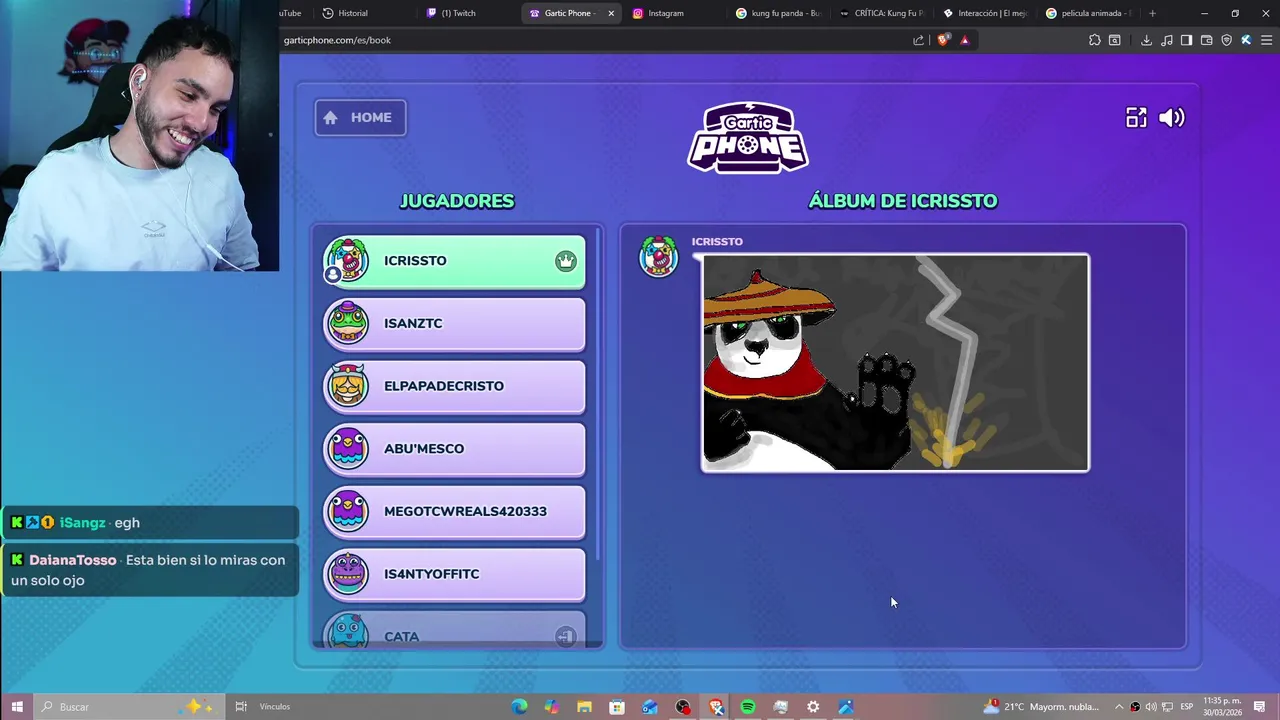This screenshot has height=720, width=1280.
Task: Open Brave VPN shield icon
Action: click(1226, 40)
